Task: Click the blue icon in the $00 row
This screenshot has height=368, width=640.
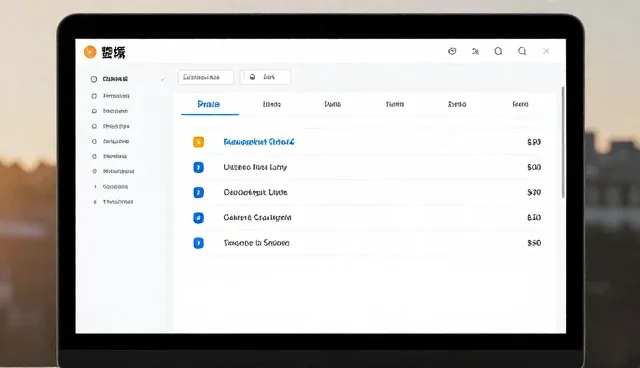Action: click(x=198, y=167)
